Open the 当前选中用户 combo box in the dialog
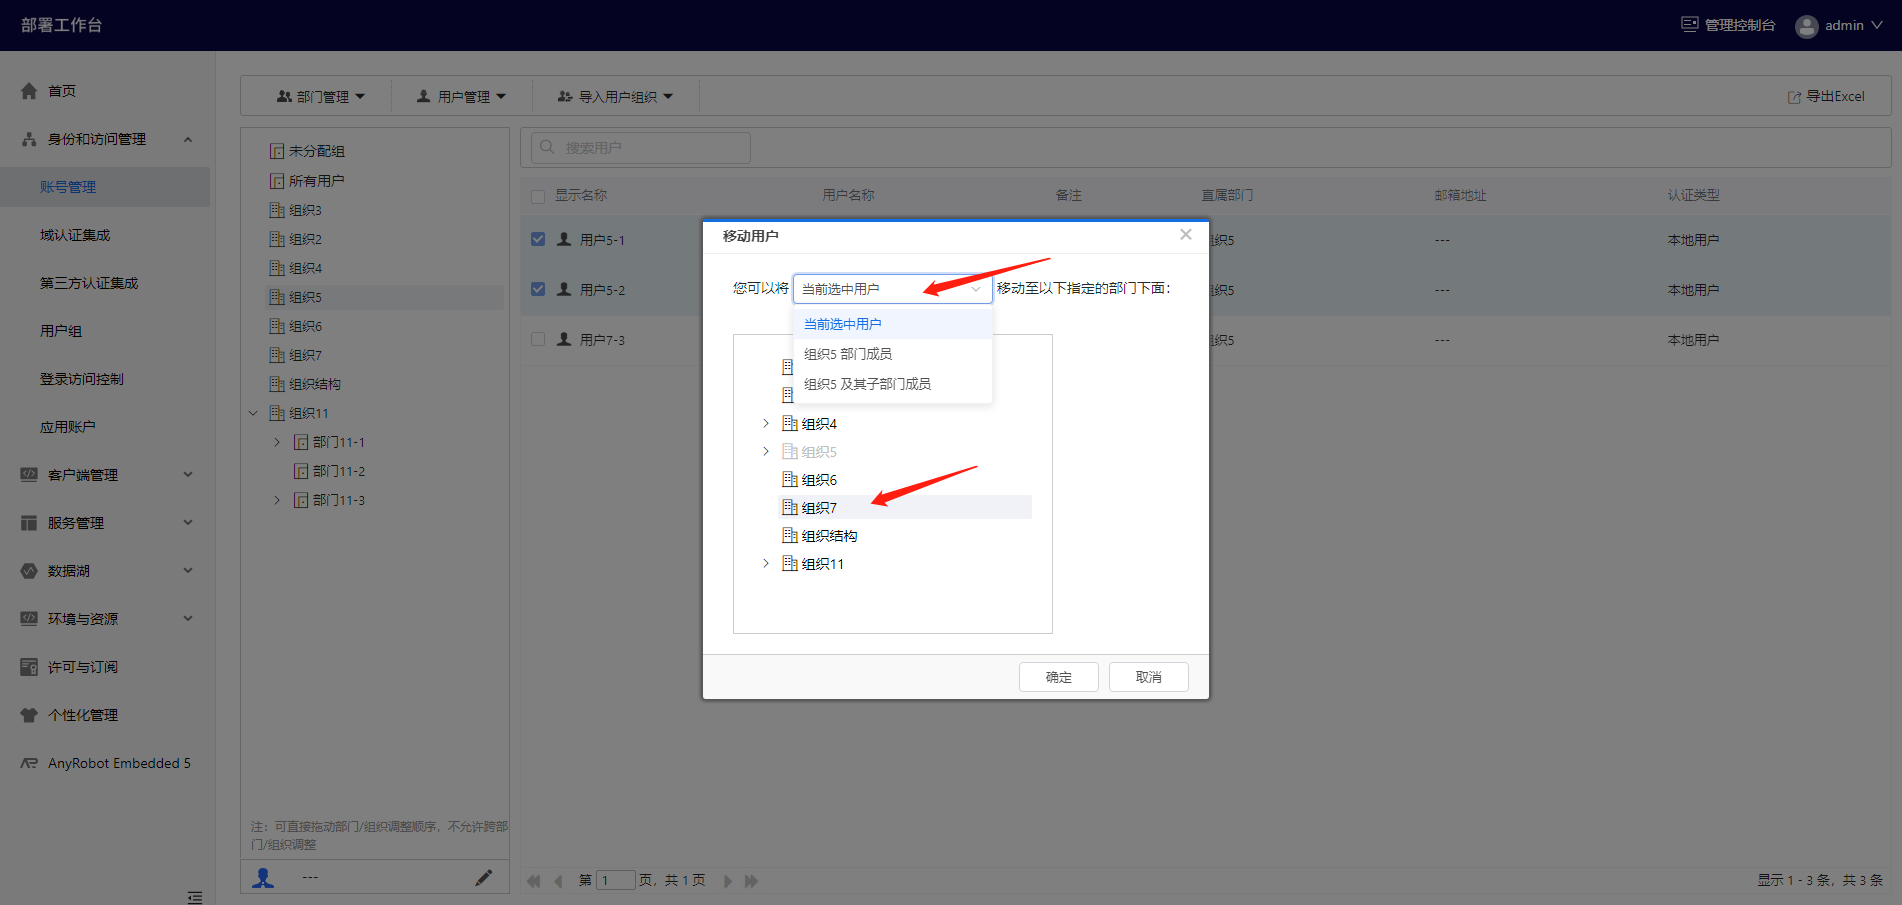1902x905 pixels. tap(893, 289)
